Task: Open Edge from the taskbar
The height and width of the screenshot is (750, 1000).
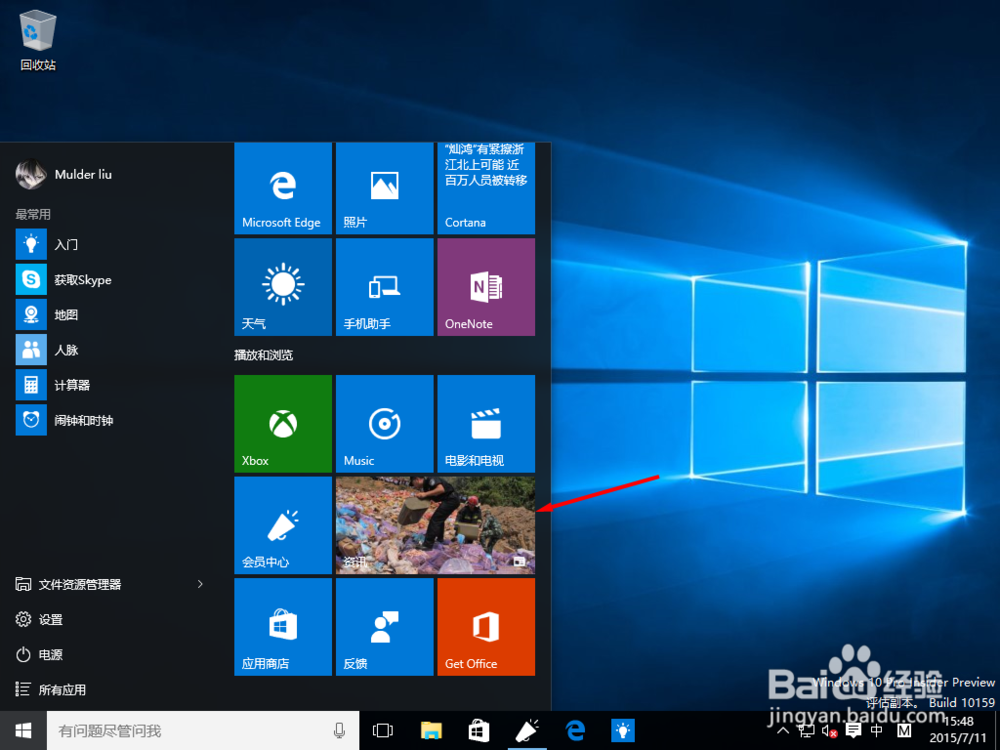Action: tap(575, 730)
